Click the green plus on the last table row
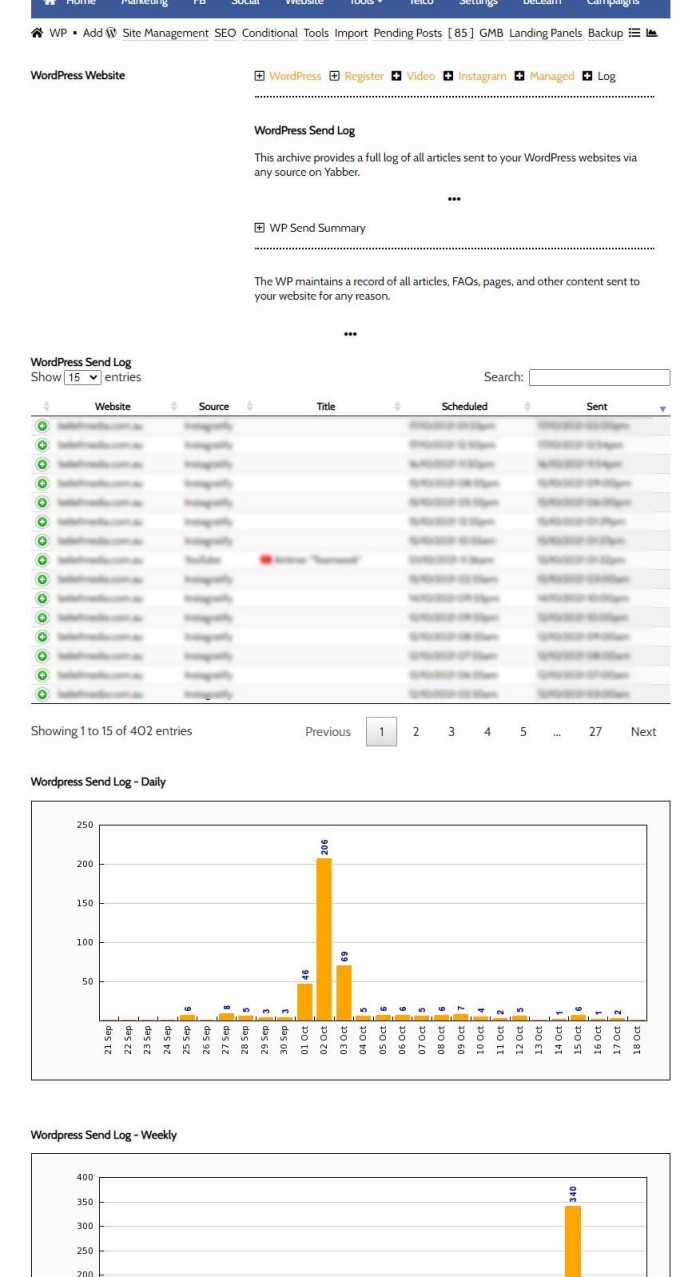Viewport: 700px width, 1277px height. click(42, 694)
